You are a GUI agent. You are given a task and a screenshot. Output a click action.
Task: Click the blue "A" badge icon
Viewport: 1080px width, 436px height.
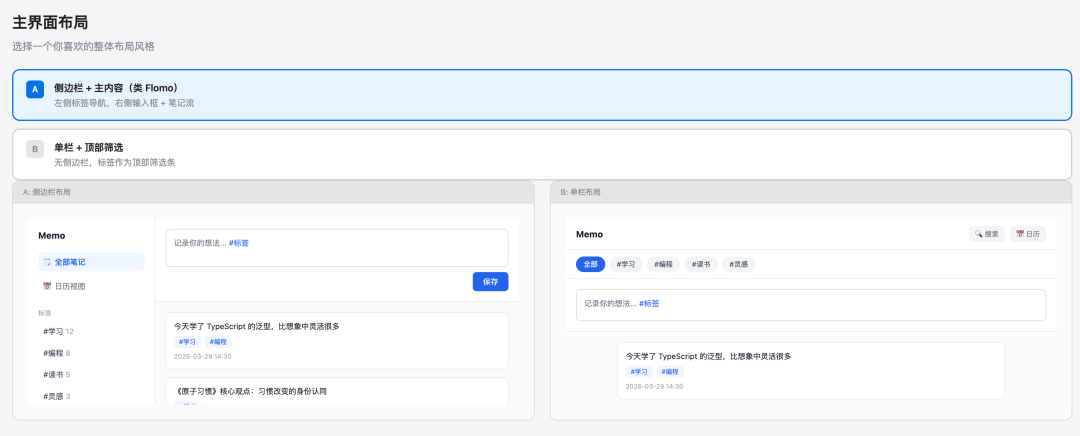tap(35, 89)
